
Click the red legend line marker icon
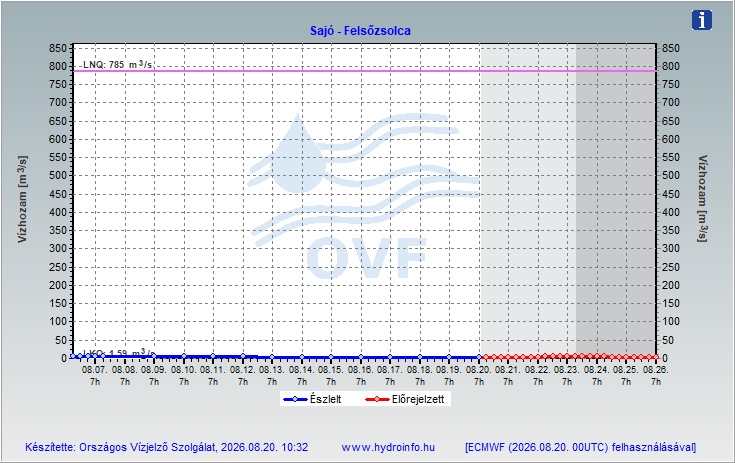tap(377, 399)
